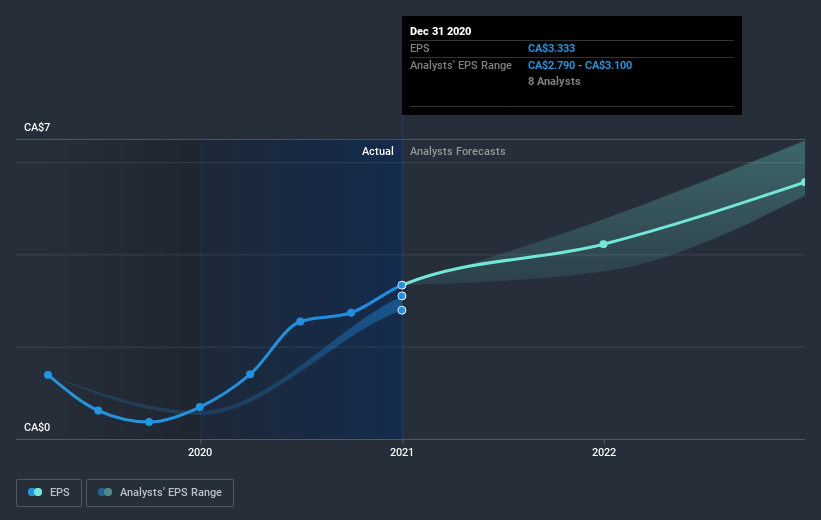
Task: Select the EPS point just before 2021
Action: click(x=351, y=313)
